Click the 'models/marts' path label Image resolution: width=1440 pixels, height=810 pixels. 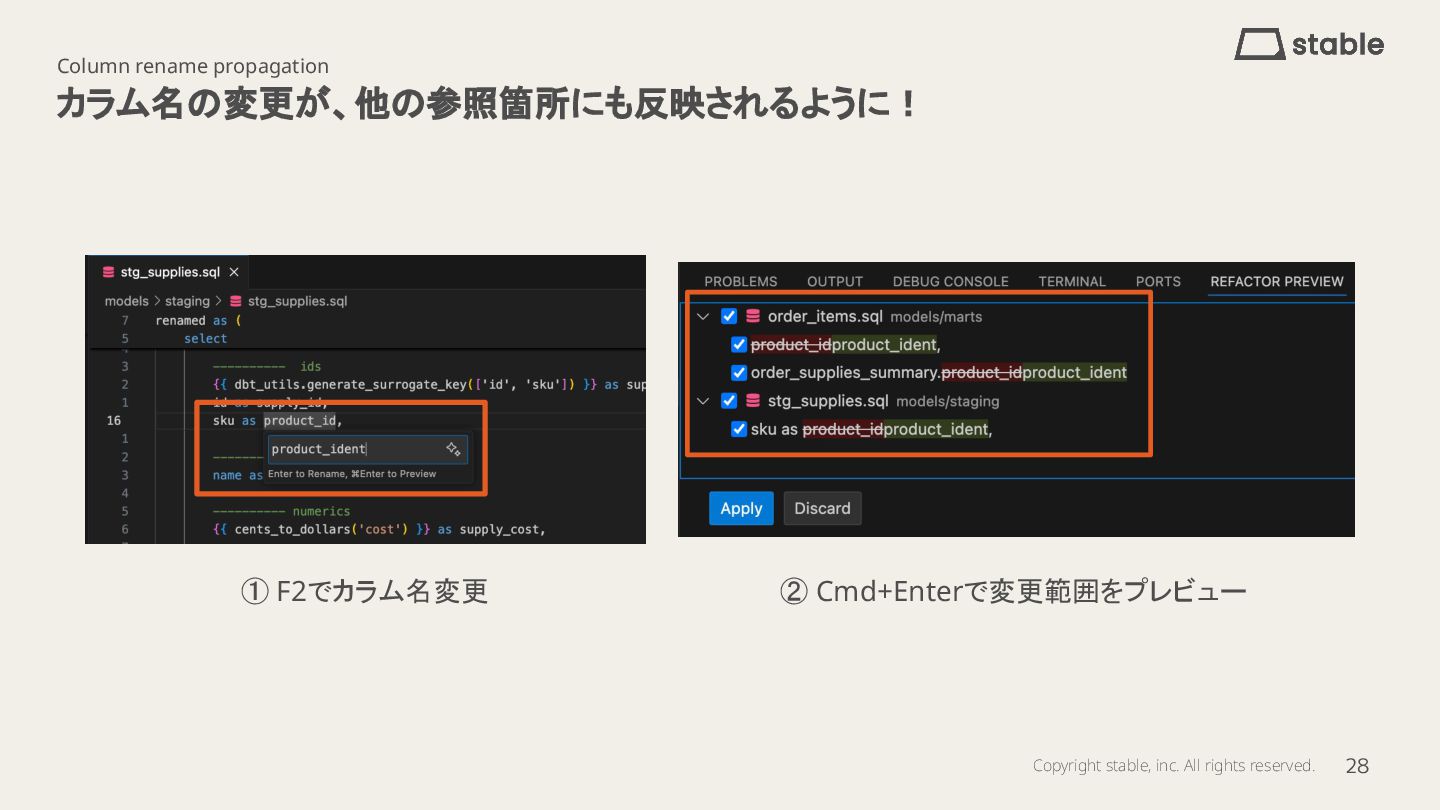click(936, 317)
